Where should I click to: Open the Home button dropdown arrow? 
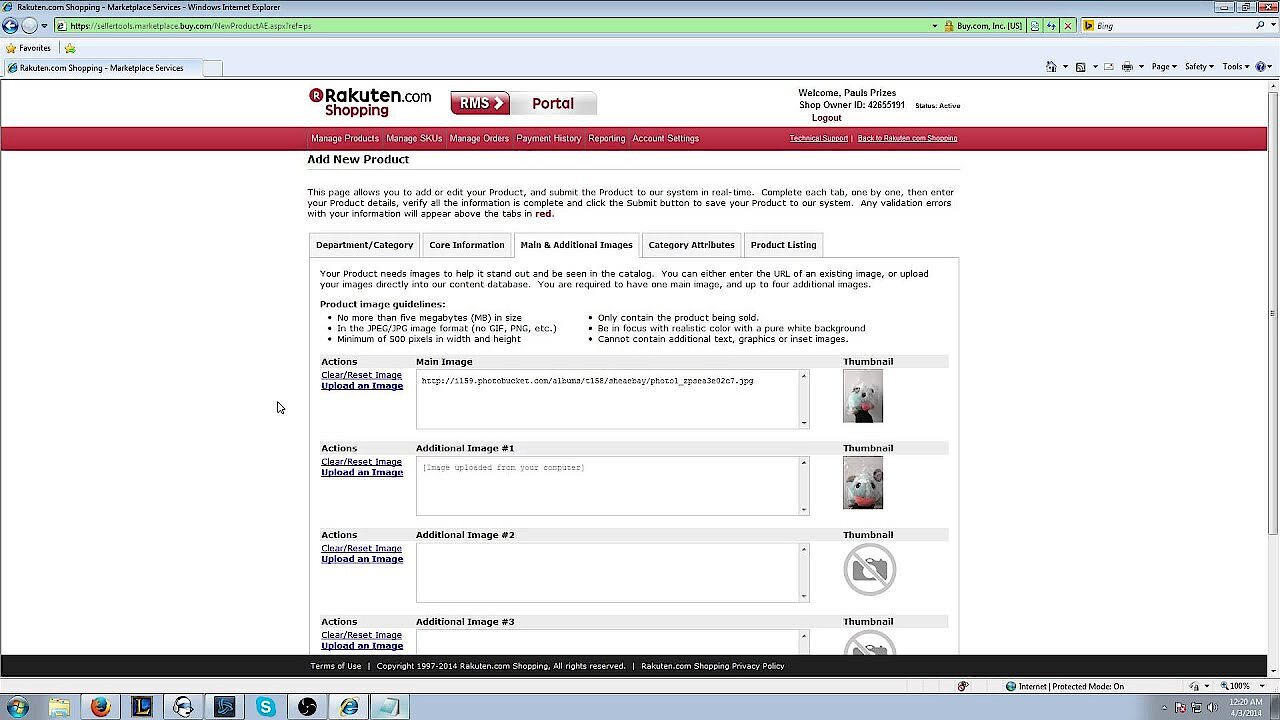point(1065,67)
